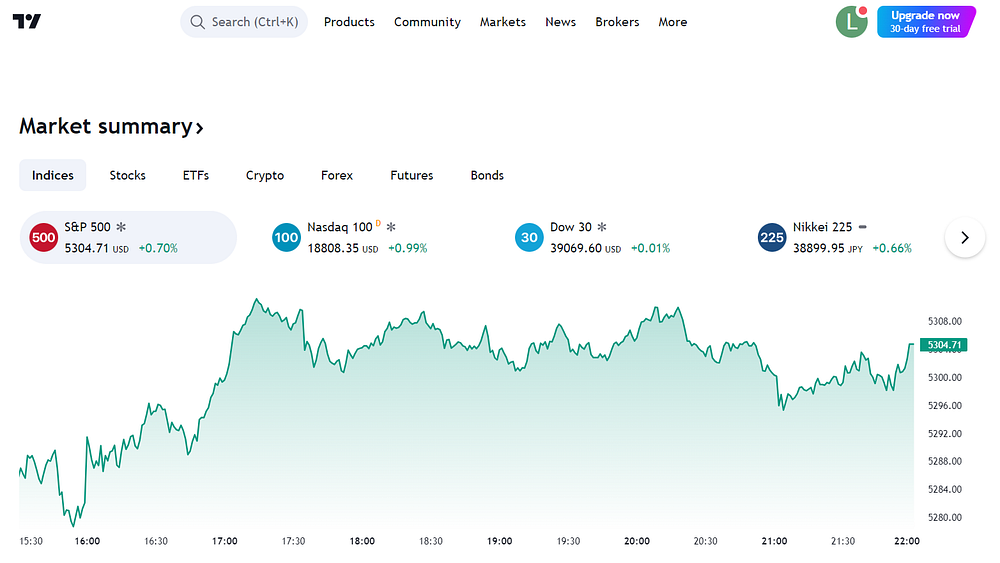Screen dimensions: 1000x563
Task: Open the Products menu
Action: 349,22
